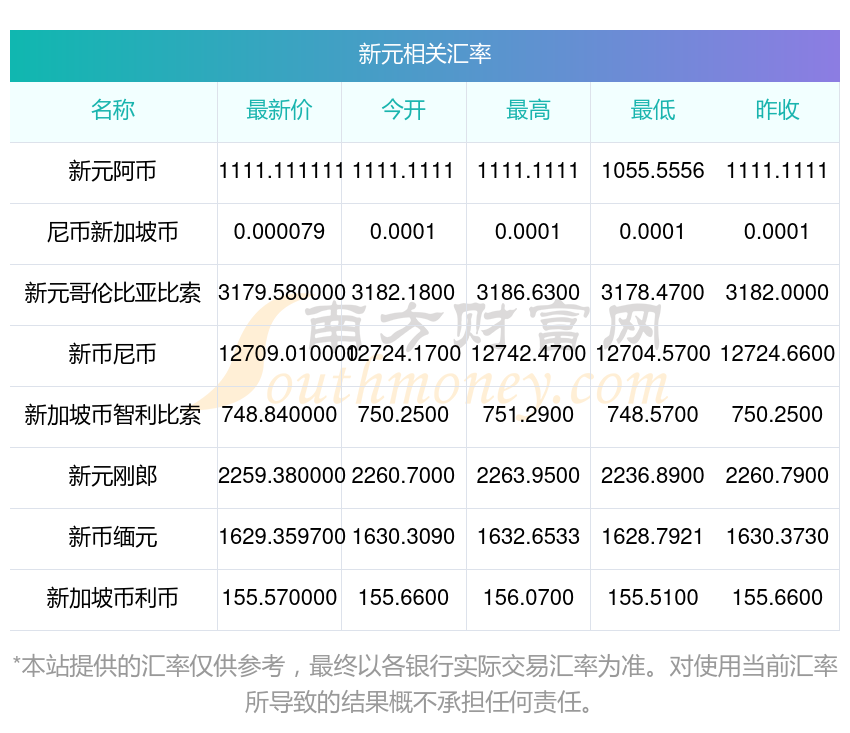This screenshot has width=850, height=733.
Task: Click latest price 2259.380000
Action: point(281,476)
